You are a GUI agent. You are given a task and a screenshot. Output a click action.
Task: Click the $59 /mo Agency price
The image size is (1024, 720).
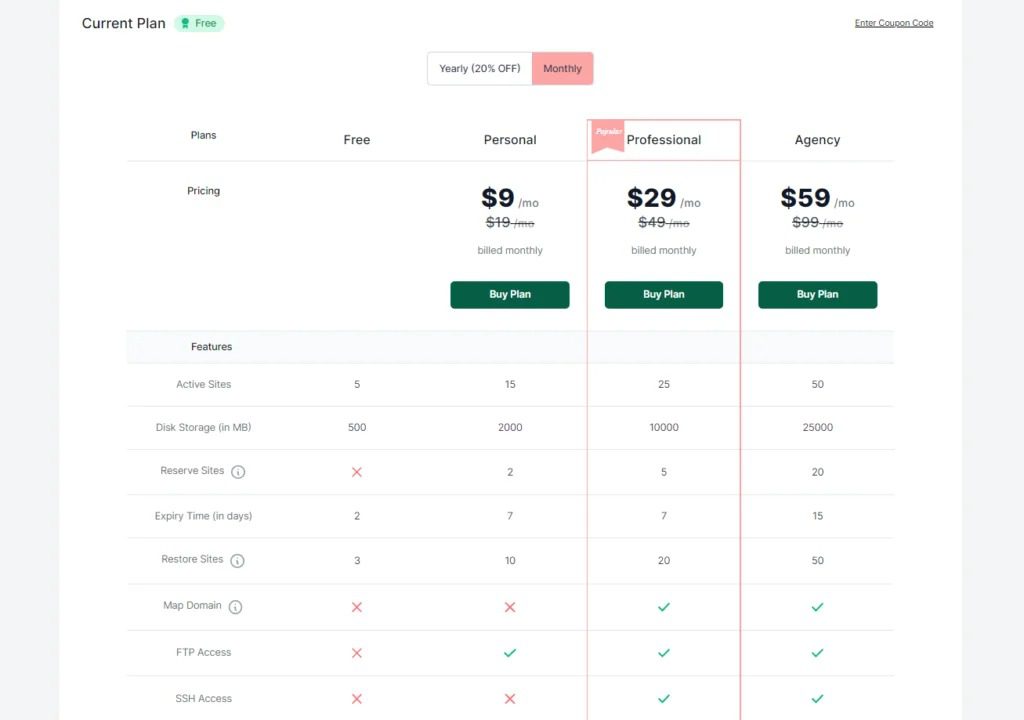coord(817,198)
